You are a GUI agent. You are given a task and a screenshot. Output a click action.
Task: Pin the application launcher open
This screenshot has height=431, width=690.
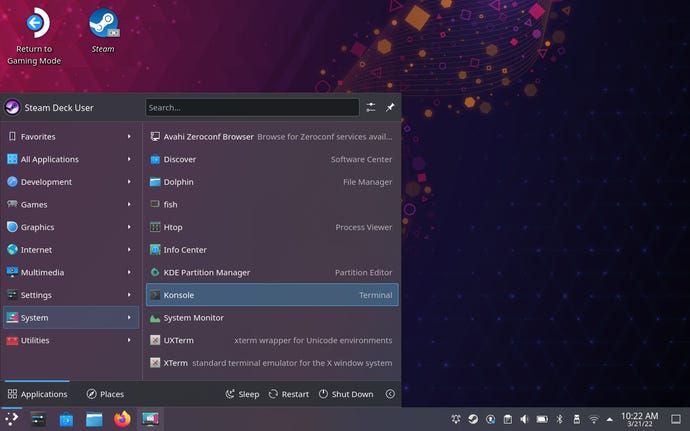click(390, 107)
